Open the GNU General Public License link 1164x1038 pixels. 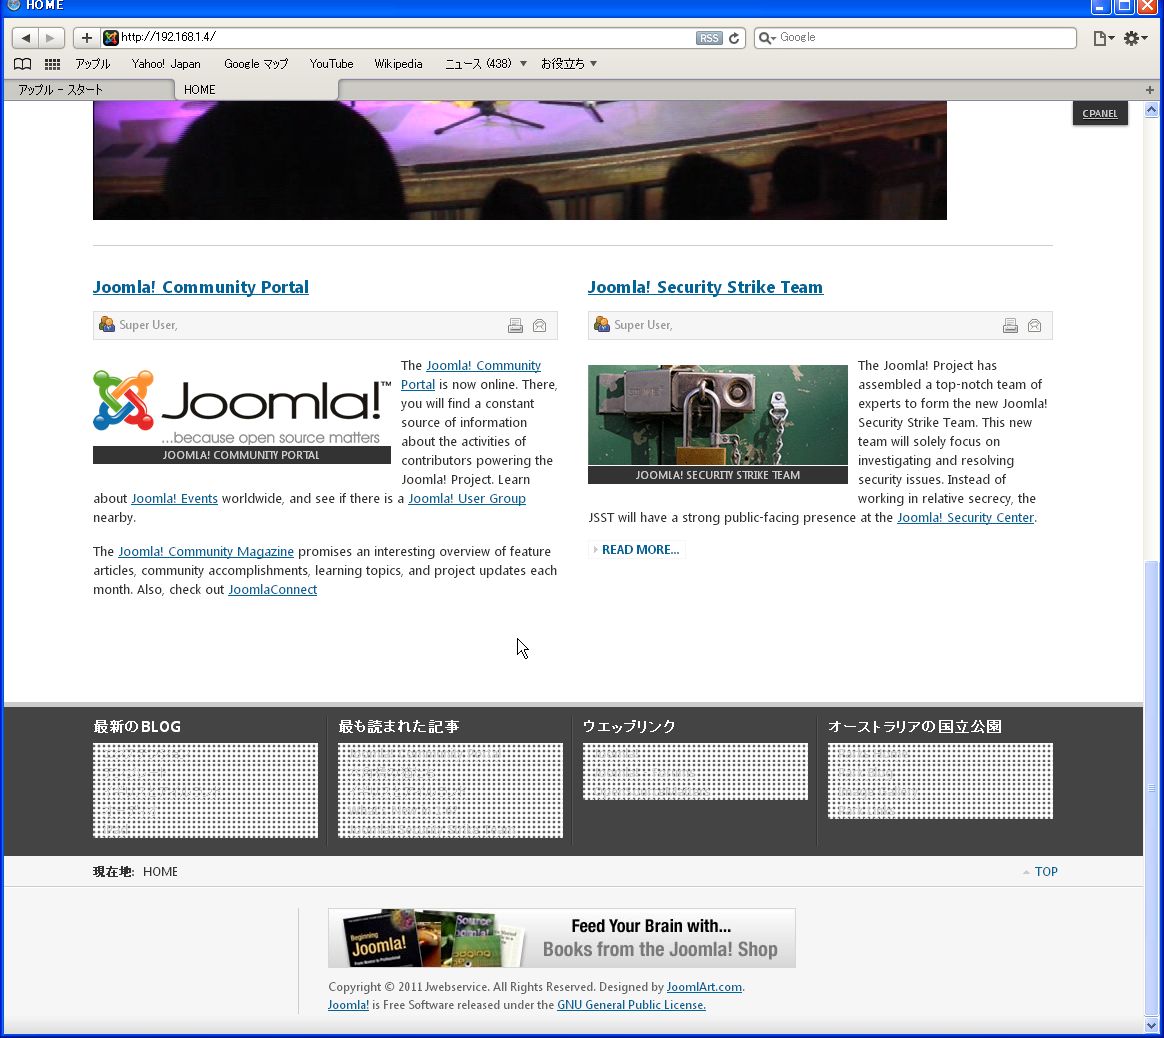pyautogui.click(x=631, y=1005)
